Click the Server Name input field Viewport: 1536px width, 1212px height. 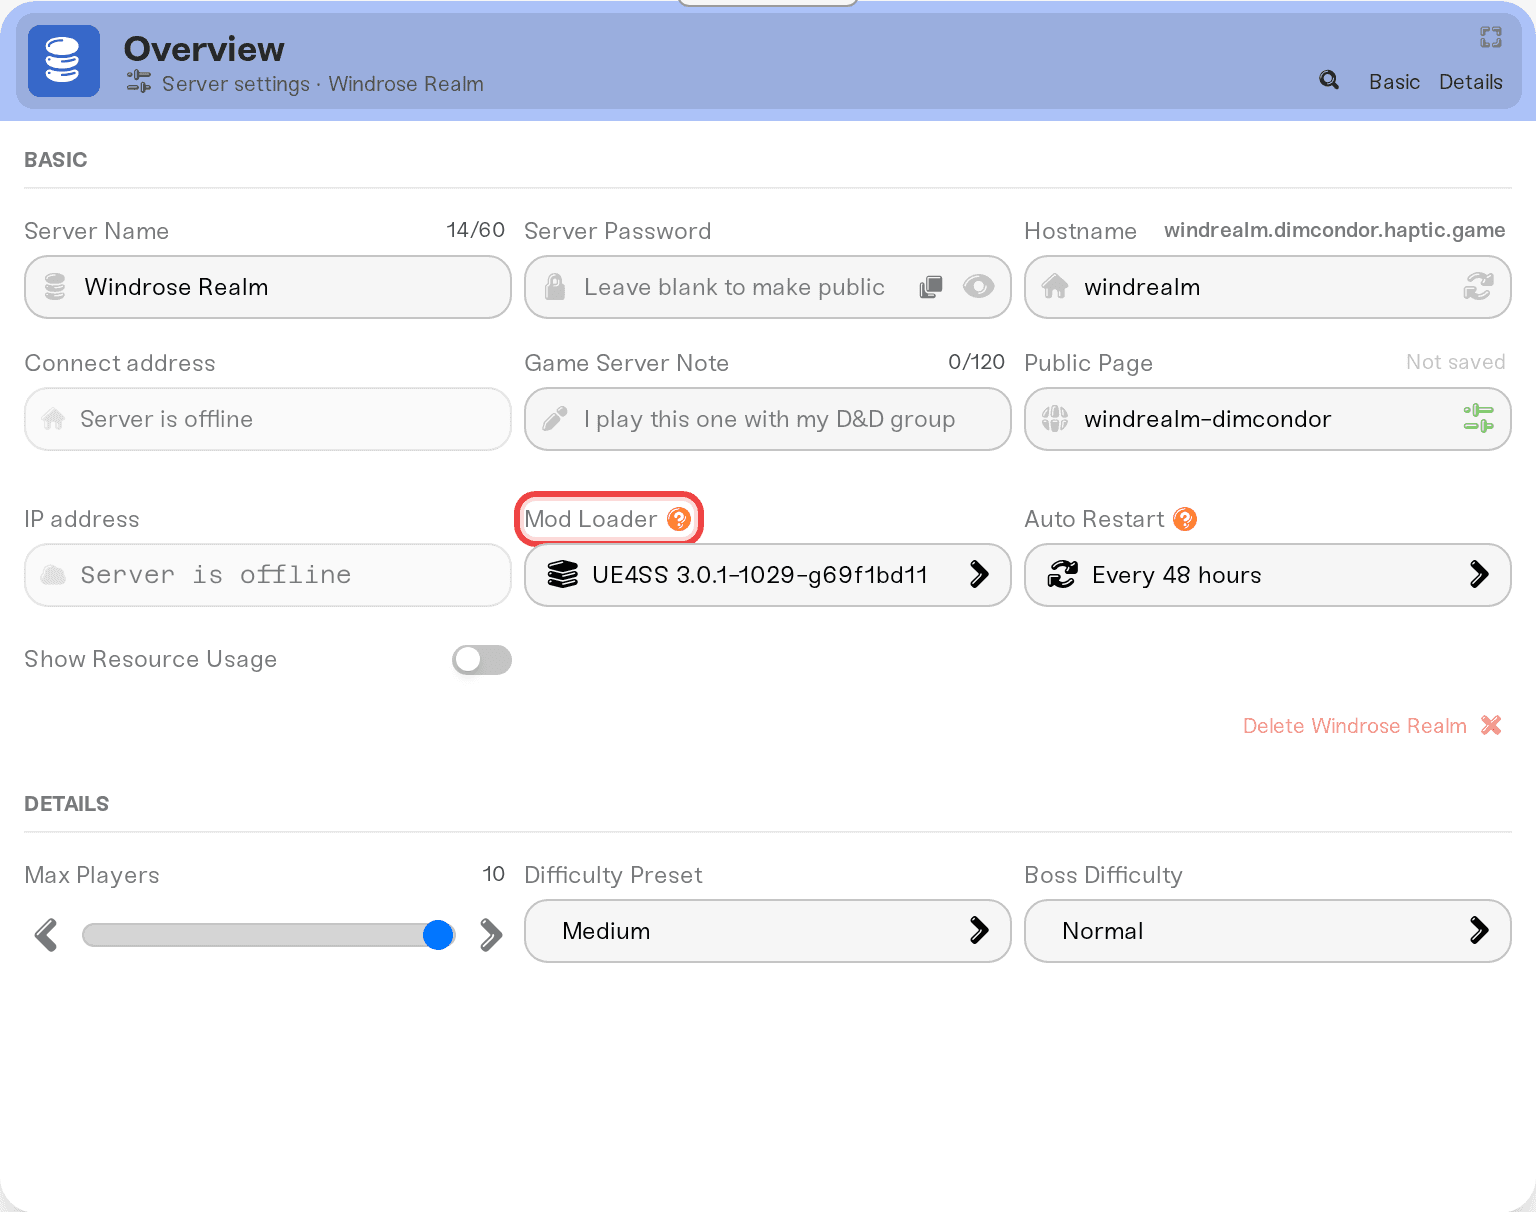click(268, 287)
